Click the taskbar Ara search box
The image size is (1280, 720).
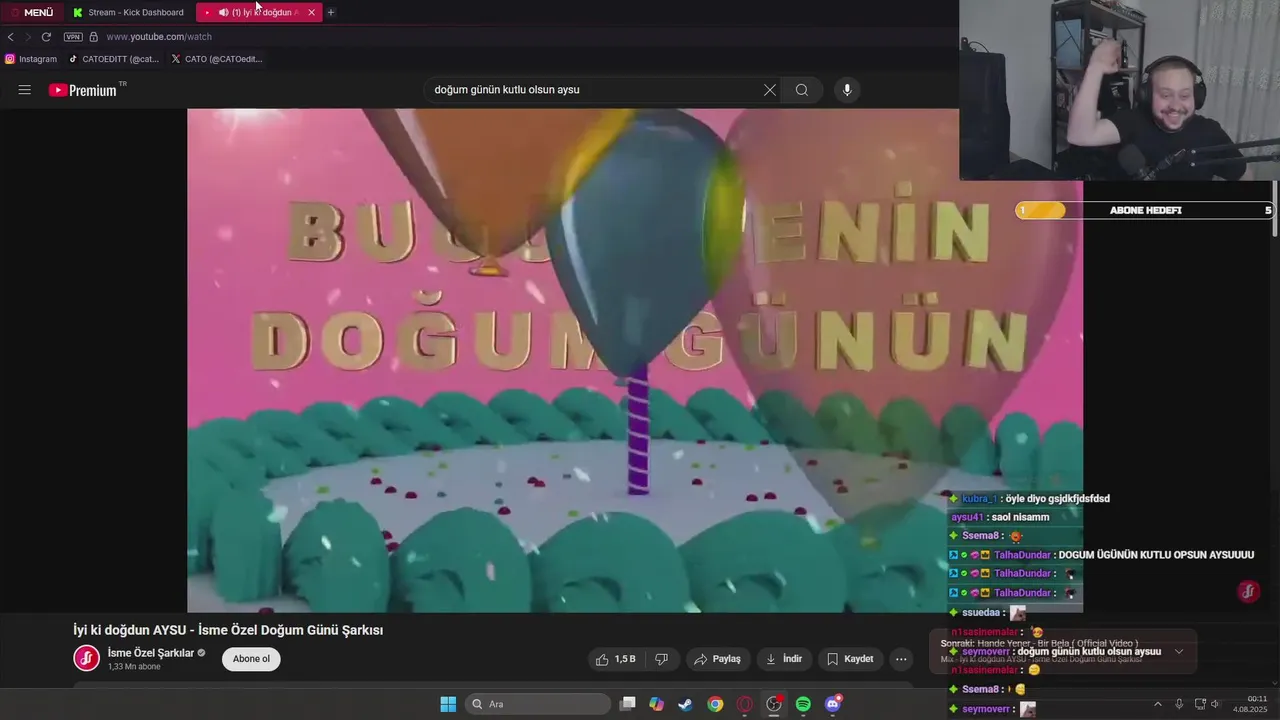[x=539, y=704]
